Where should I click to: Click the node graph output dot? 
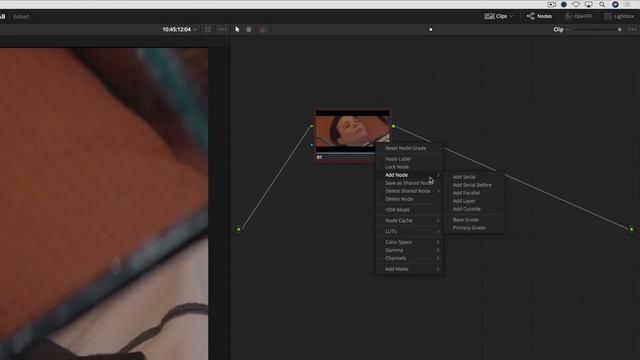coord(631,229)
